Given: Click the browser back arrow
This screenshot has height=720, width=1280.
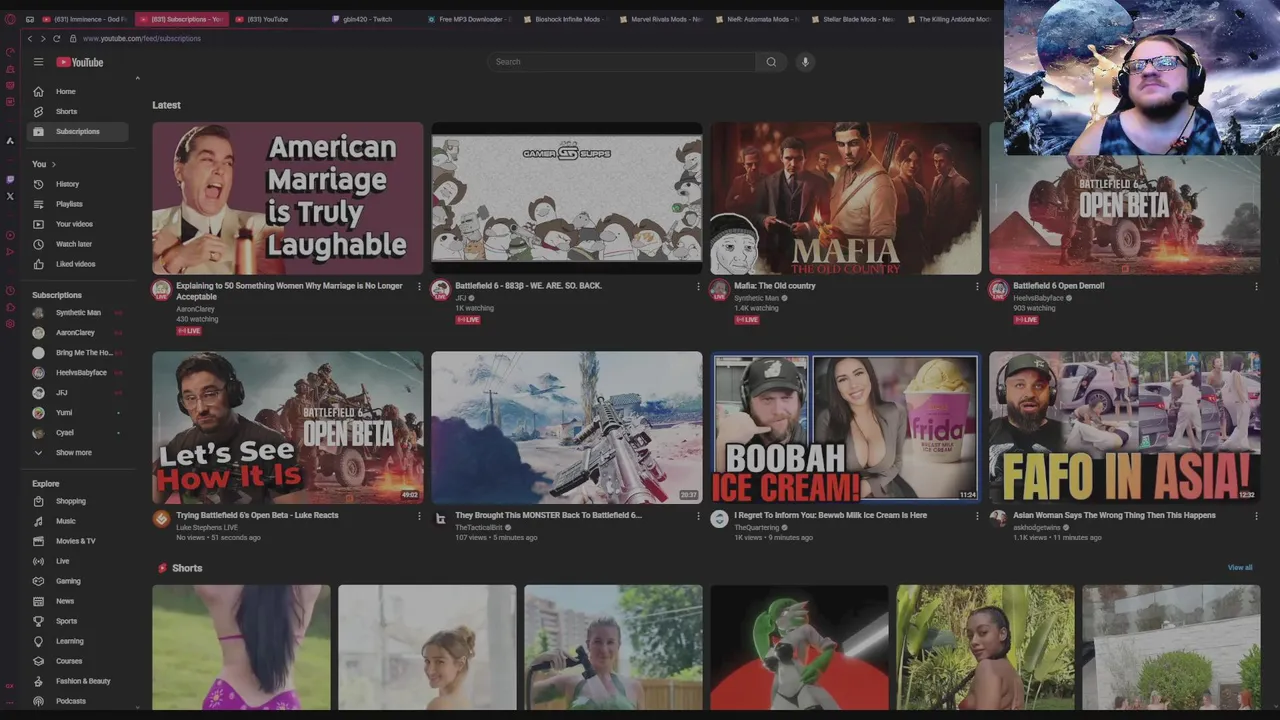Looking at the screenshot, I should point(30,38).
